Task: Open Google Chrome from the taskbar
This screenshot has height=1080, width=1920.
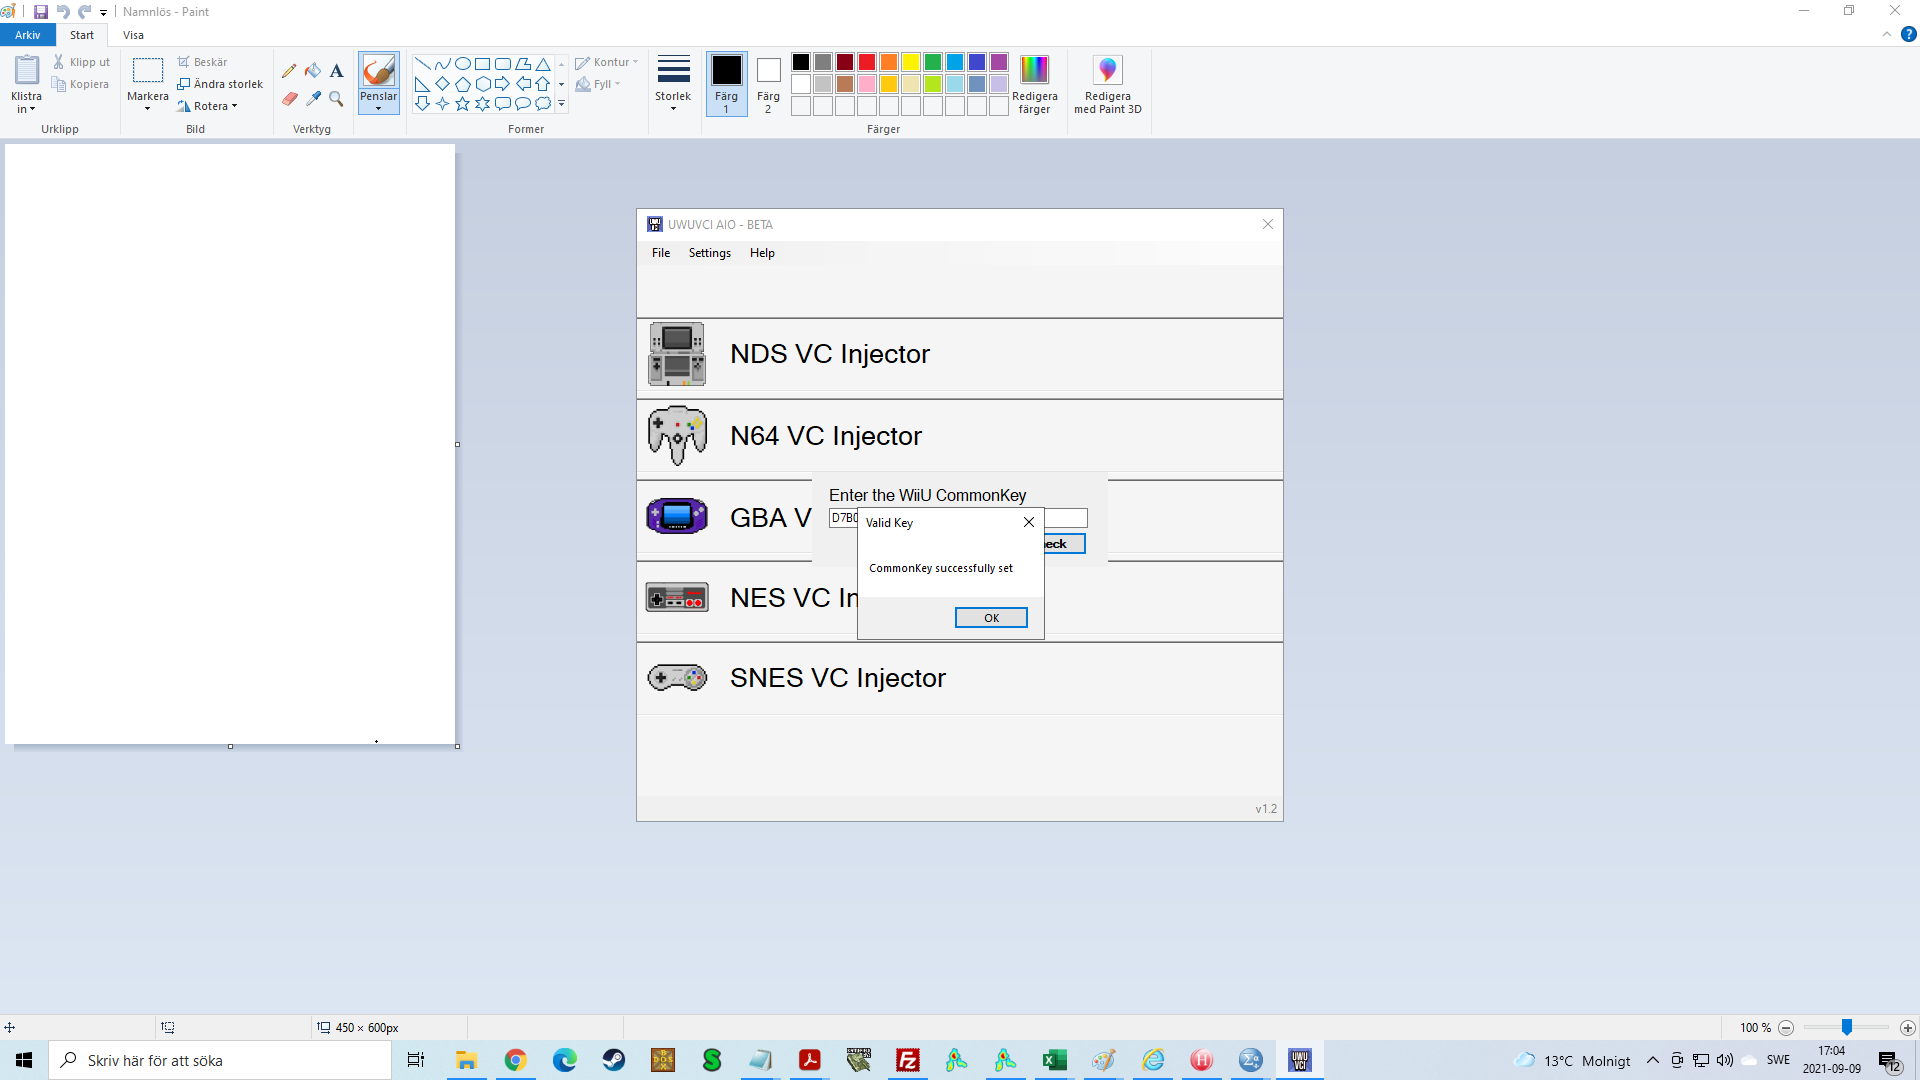Action: (x=516, y=1060)
